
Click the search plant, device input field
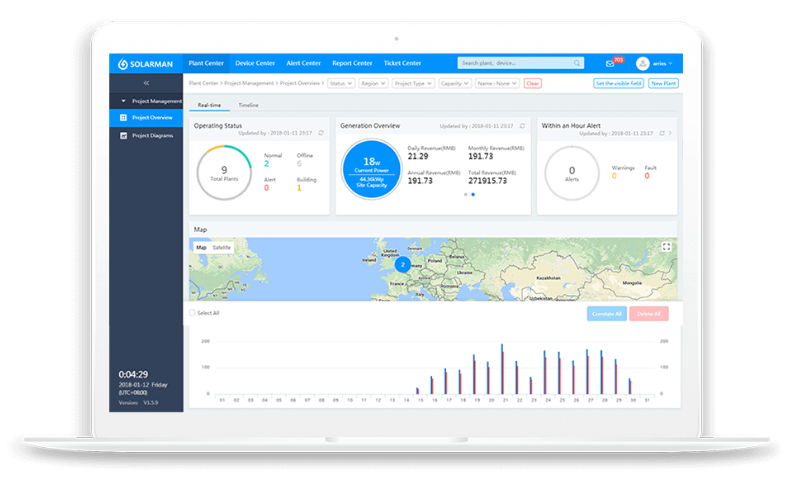click(x=513, y=63)
